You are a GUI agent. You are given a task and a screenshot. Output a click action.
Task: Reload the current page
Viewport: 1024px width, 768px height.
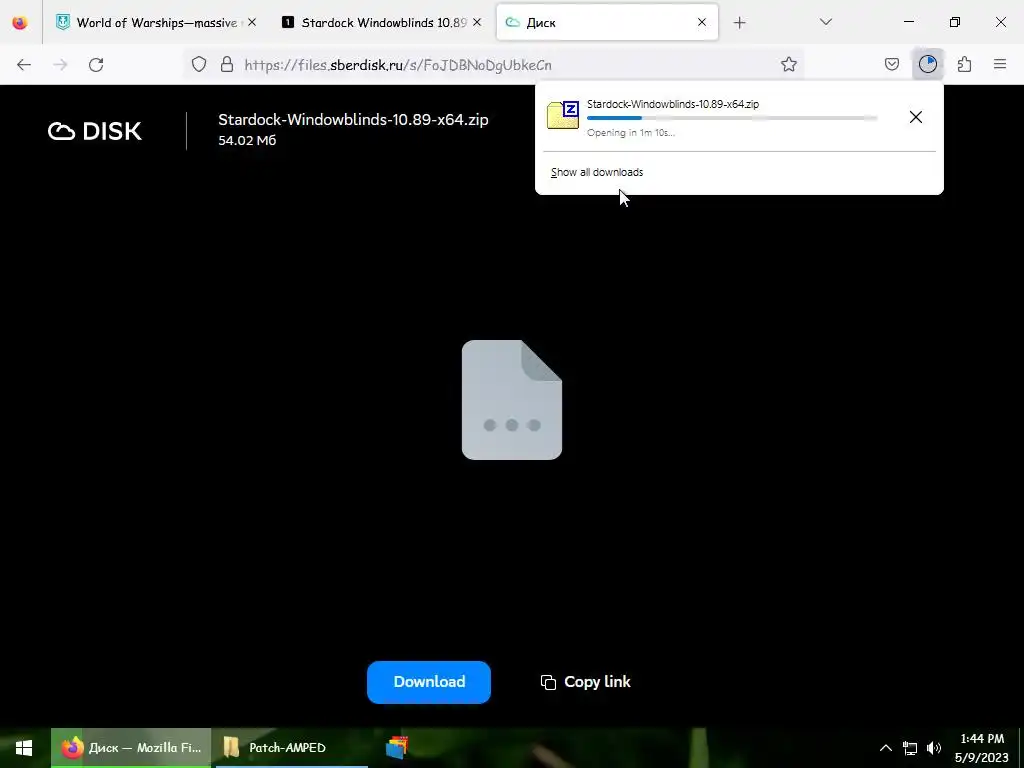96,64
